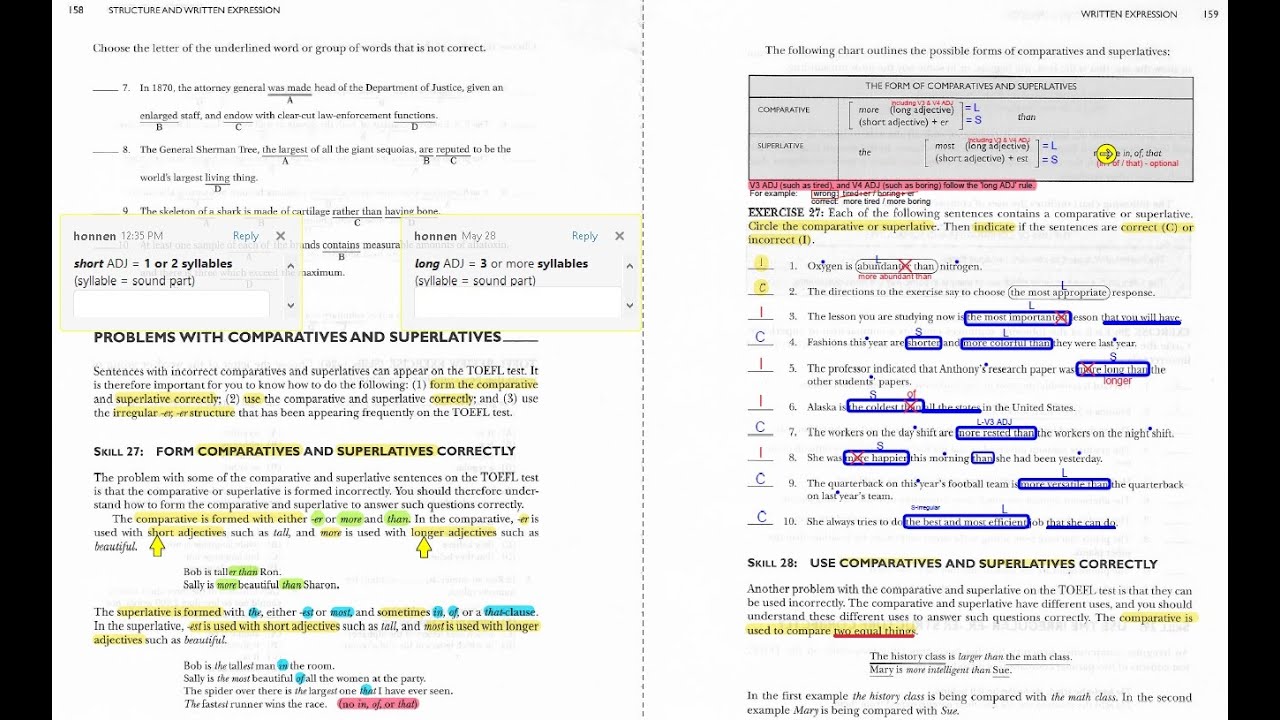Click the pink highlighted note "(no in, of, or that)"
1280x720 pixels.
(x=378, y=704)
